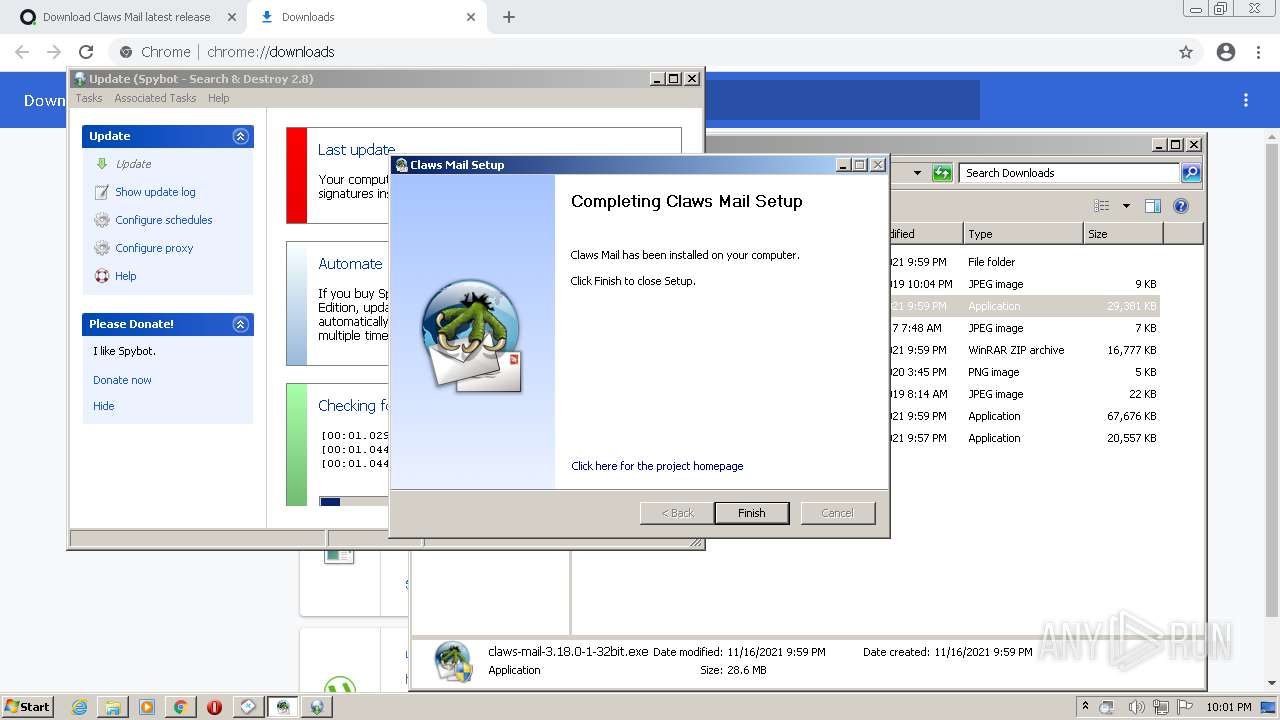This screenshot has height=720, width=1280.
Task: Open the Explorer address bar dropdown arrow
Action: pos(917,173)
